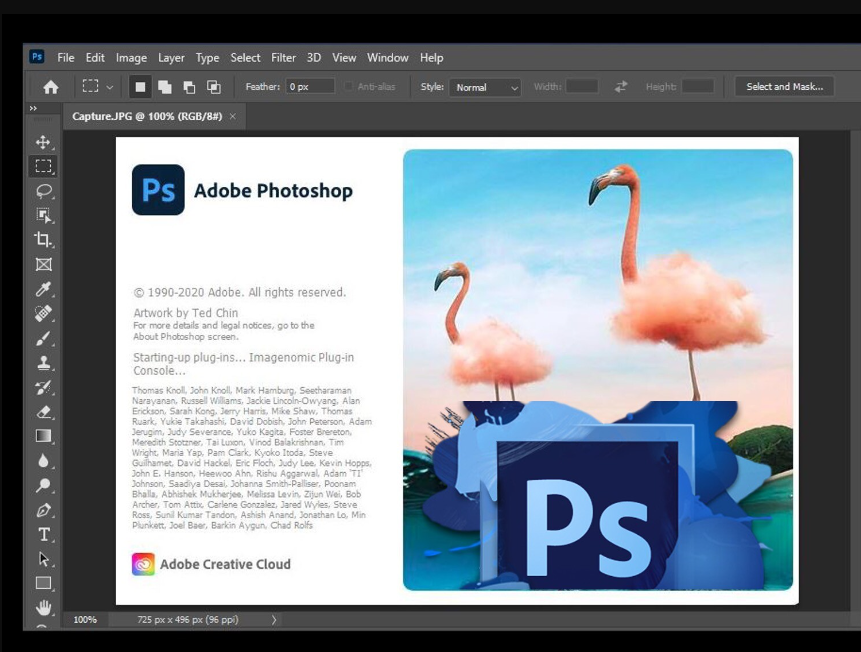Viewport: 861px width, 652px height.
Task: Open the View menu
Action: coord(344,58)
